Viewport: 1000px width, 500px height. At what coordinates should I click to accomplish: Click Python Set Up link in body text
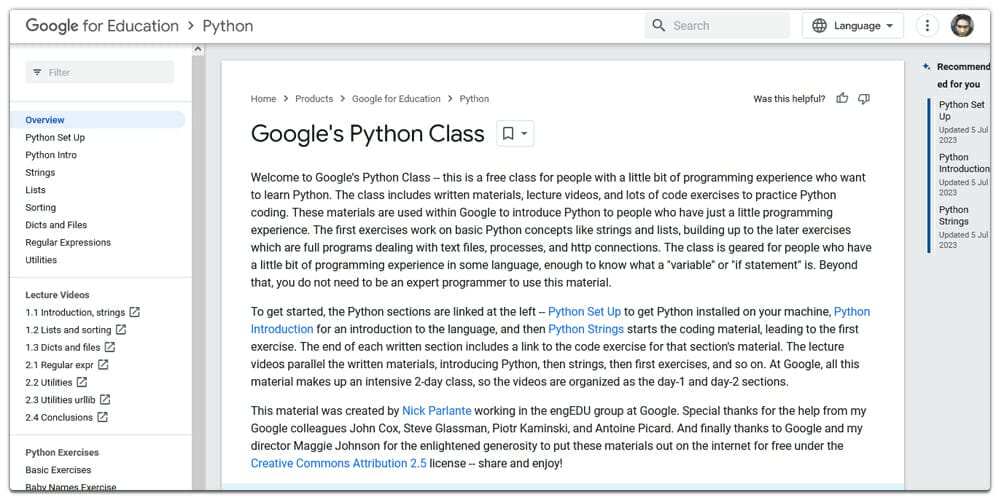(584, 312)
